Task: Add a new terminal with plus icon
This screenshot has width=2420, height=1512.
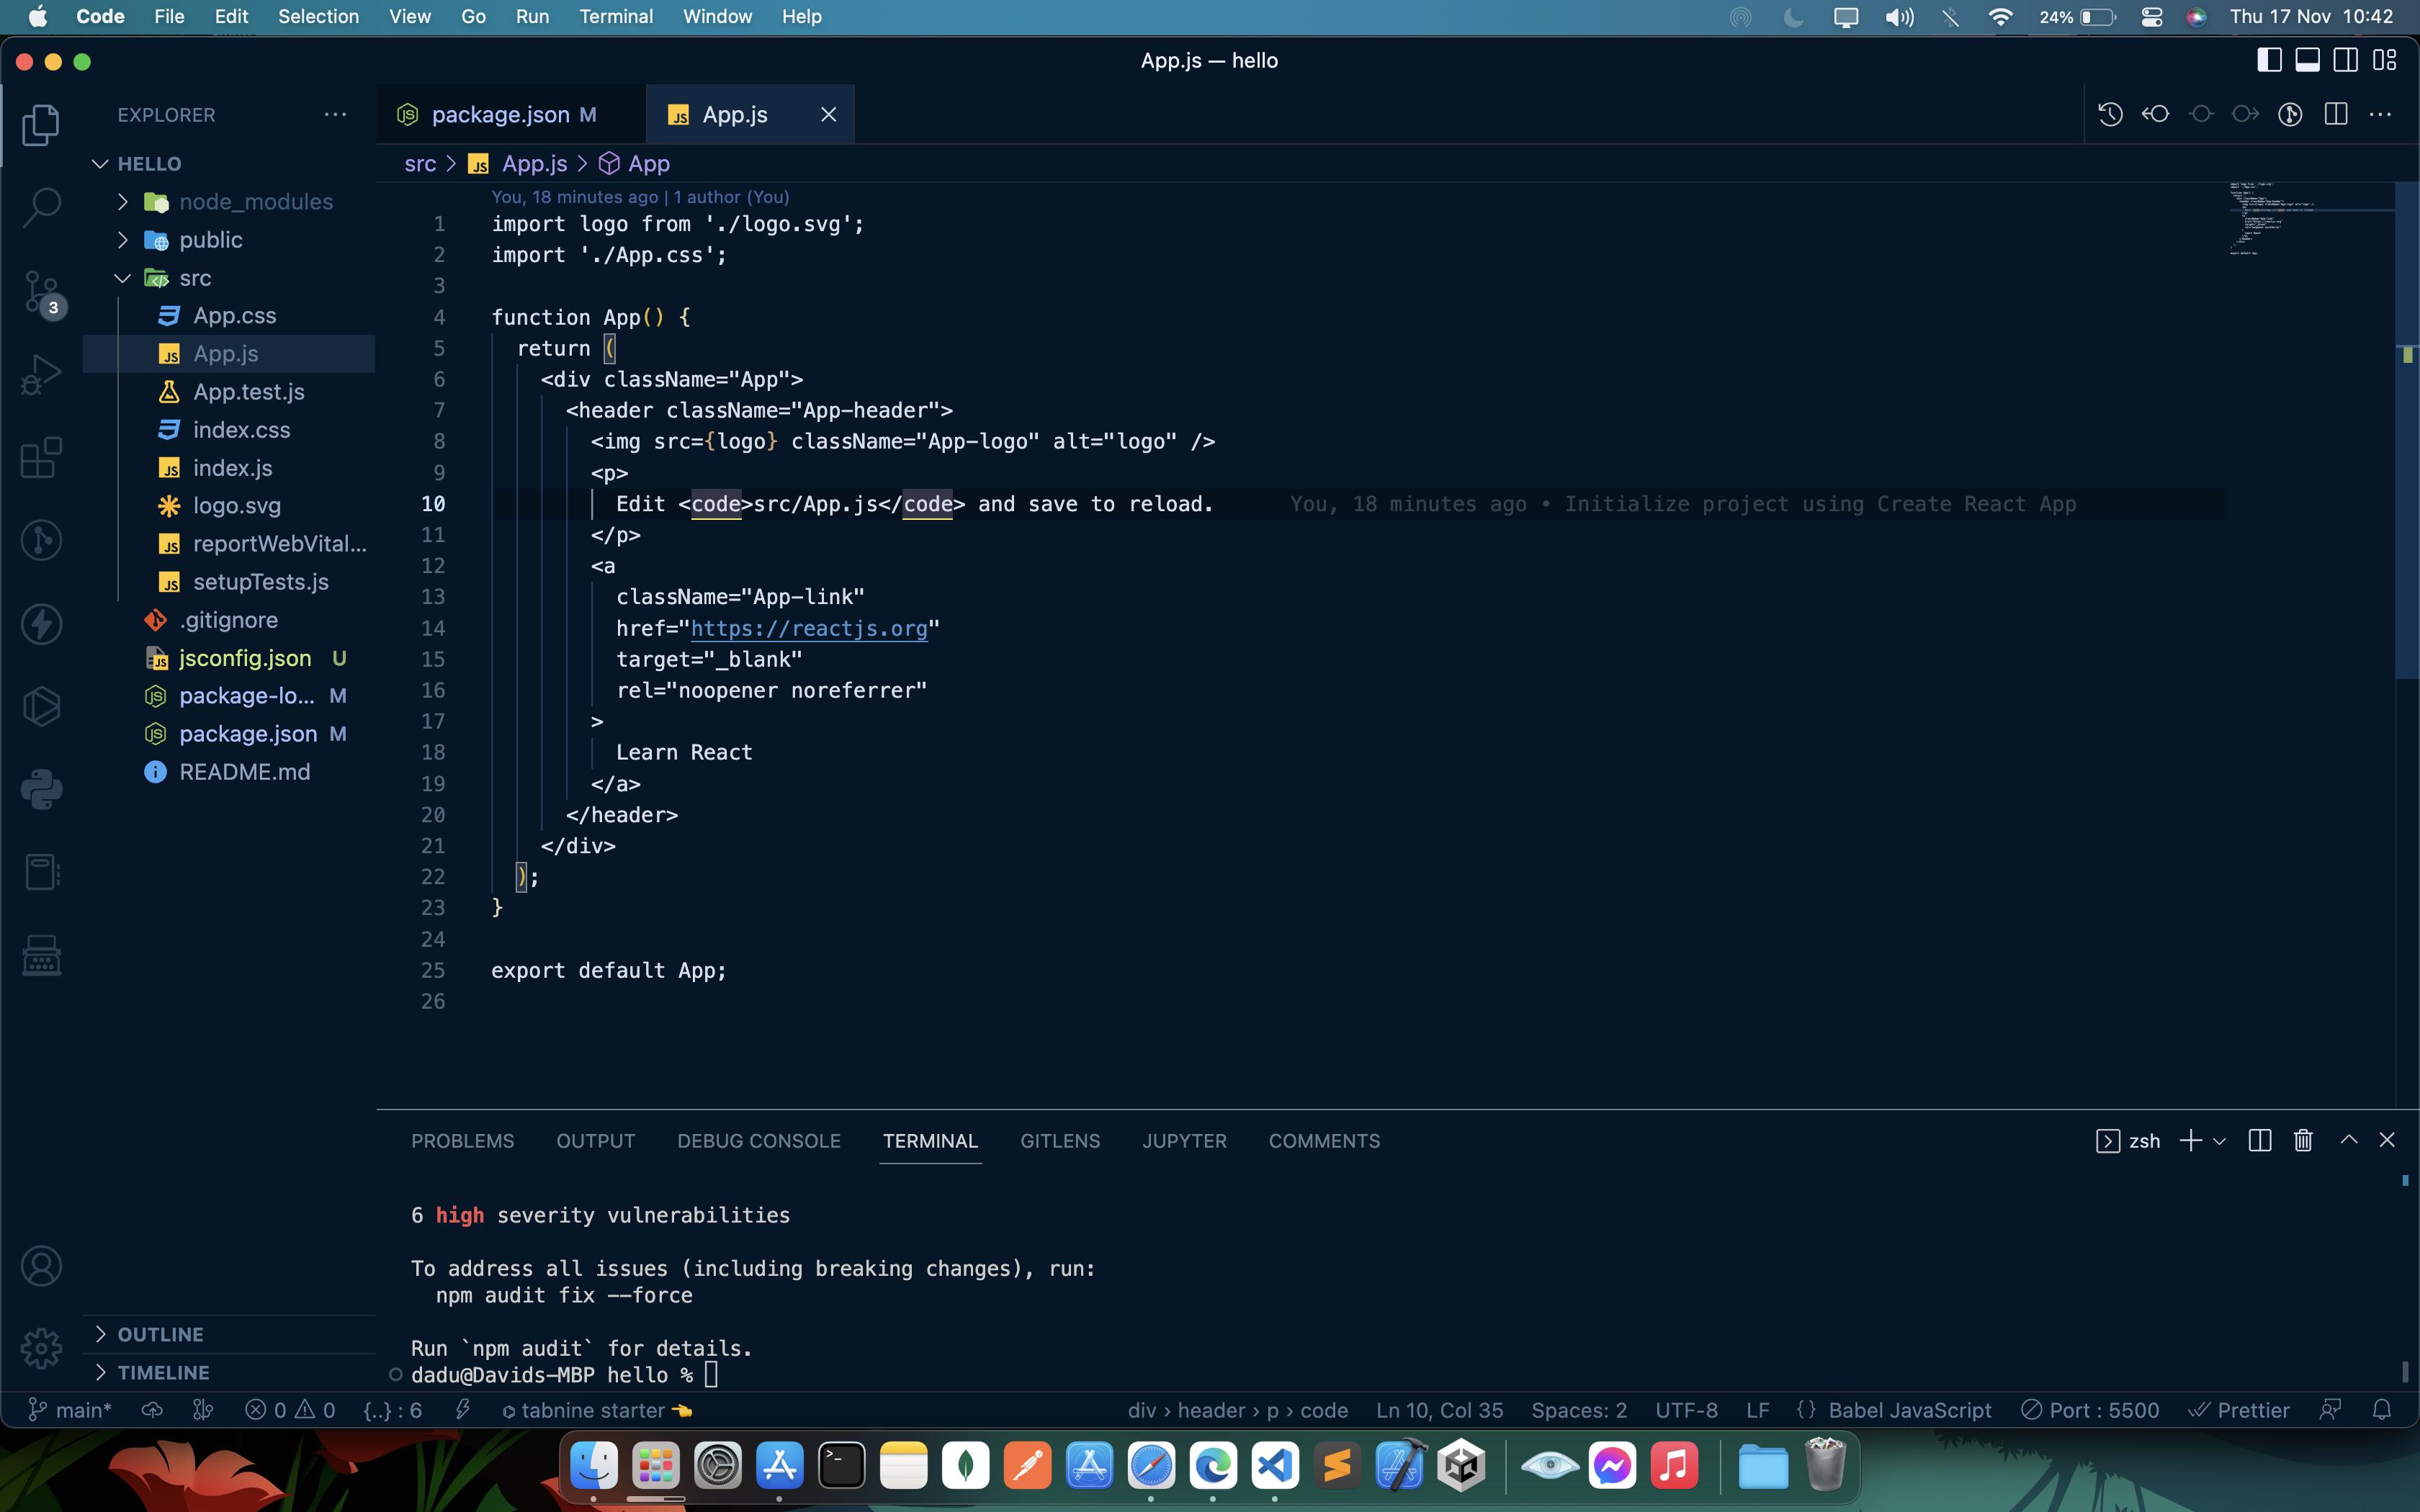Action: (x=2190, y=1140)
